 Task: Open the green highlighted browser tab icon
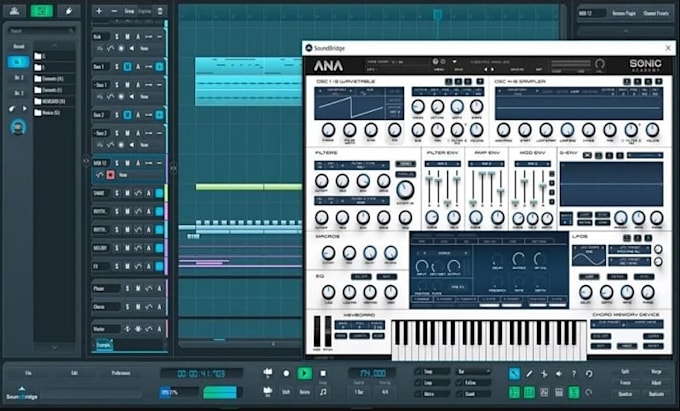(x=42, y=11)
